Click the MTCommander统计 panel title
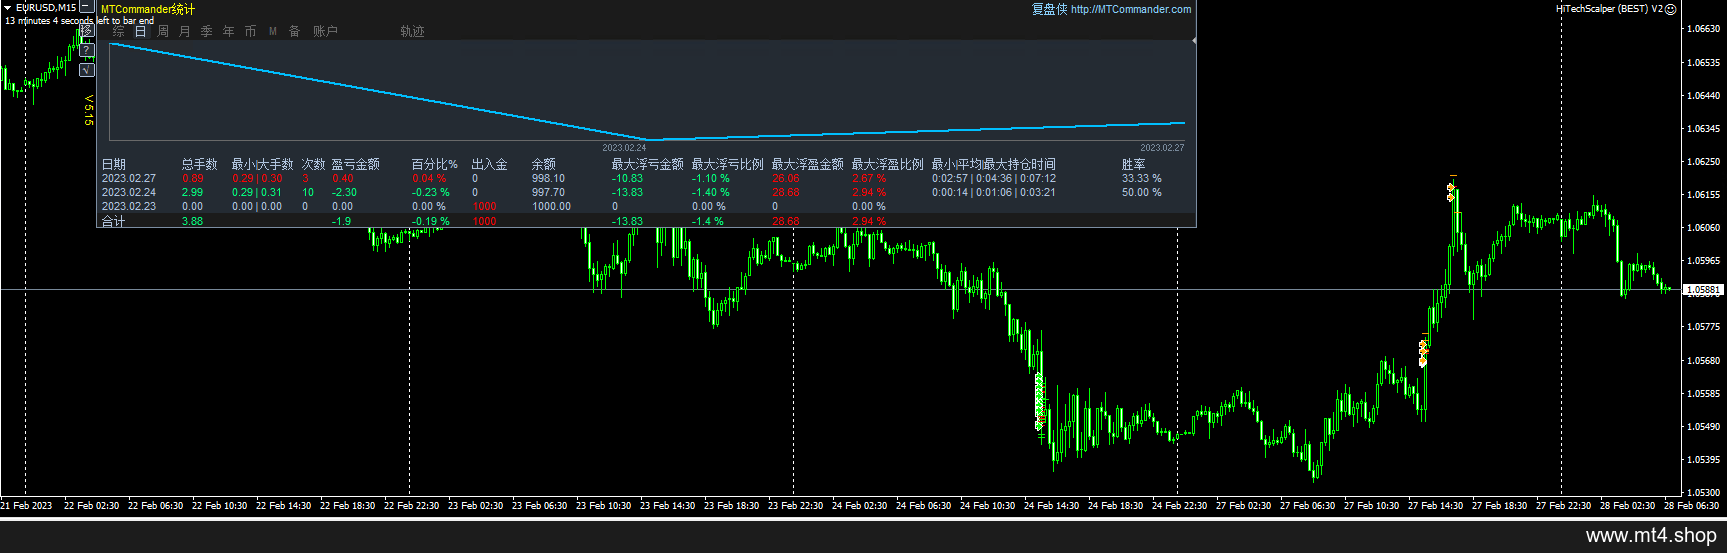Image resolution: width=1727 pixels, height=553 pixels. (148, 9)
